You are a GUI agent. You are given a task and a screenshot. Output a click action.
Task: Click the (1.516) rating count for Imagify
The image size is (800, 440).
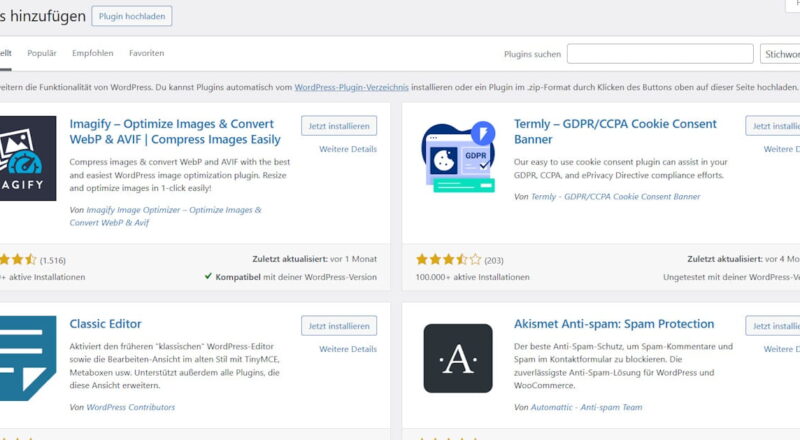click(53, 260)
